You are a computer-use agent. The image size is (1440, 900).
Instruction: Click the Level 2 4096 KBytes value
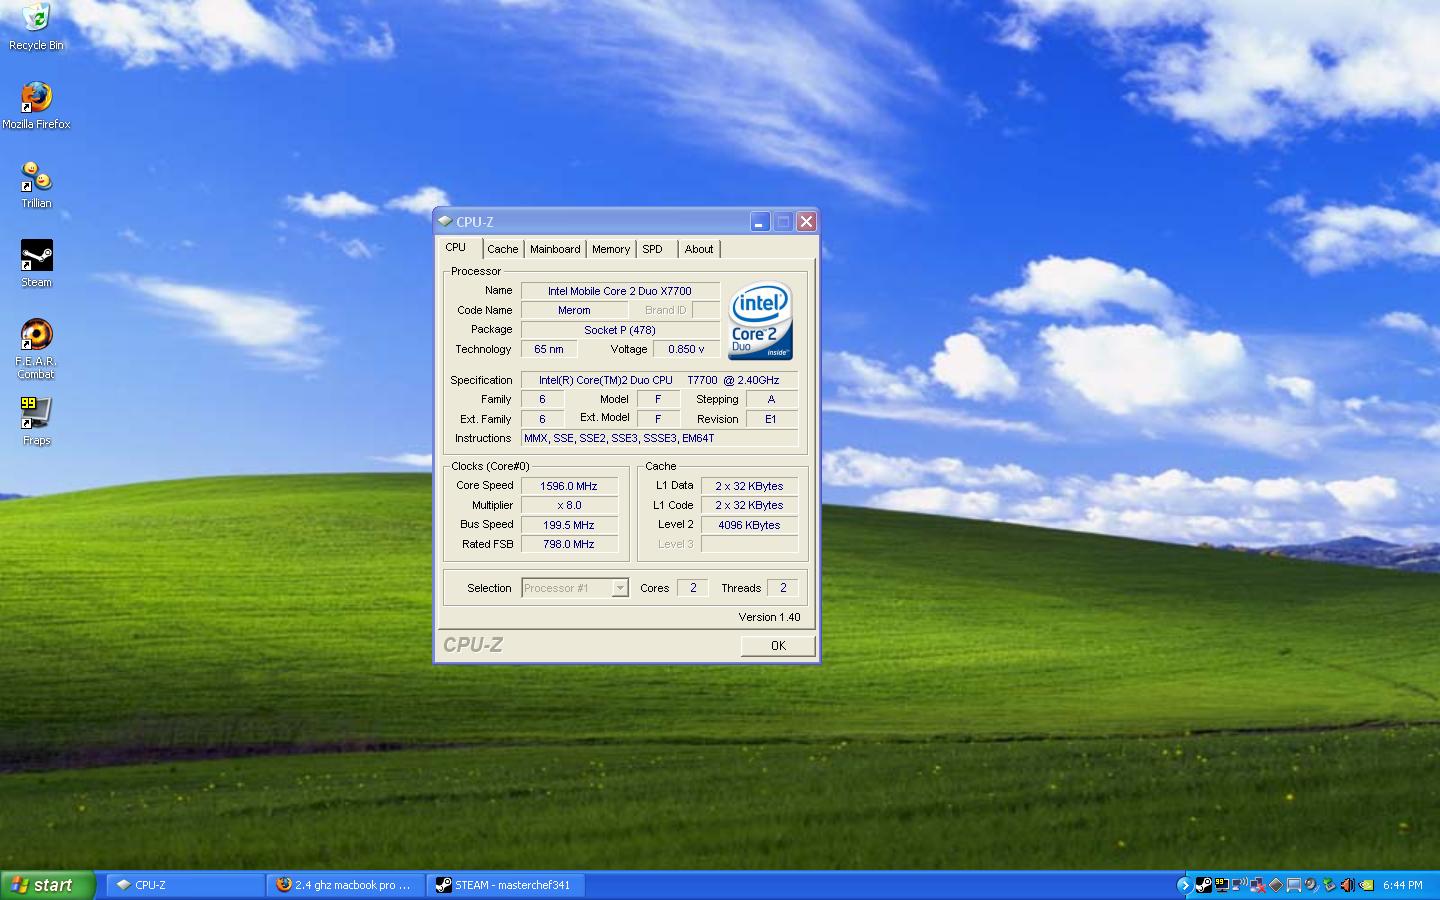pyautogui.click(x=749, y=525)
